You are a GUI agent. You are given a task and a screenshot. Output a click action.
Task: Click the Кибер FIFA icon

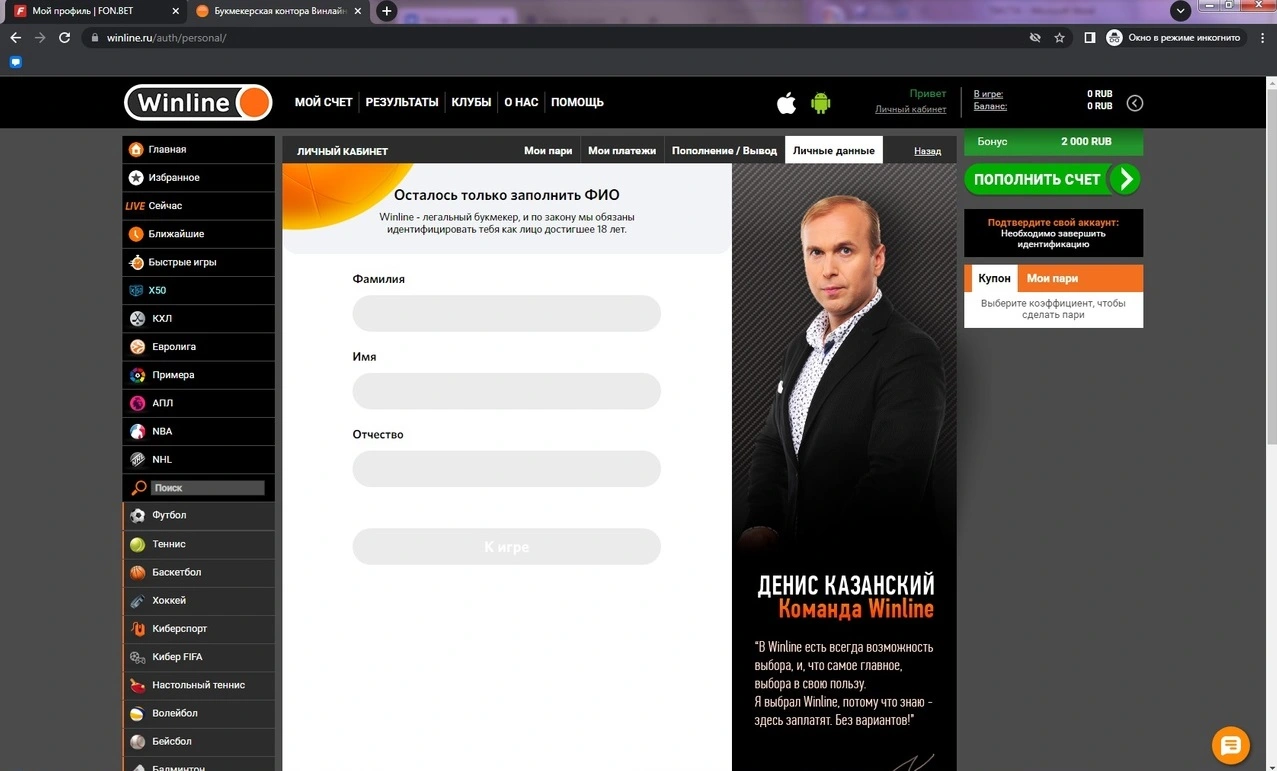point(137,657)
